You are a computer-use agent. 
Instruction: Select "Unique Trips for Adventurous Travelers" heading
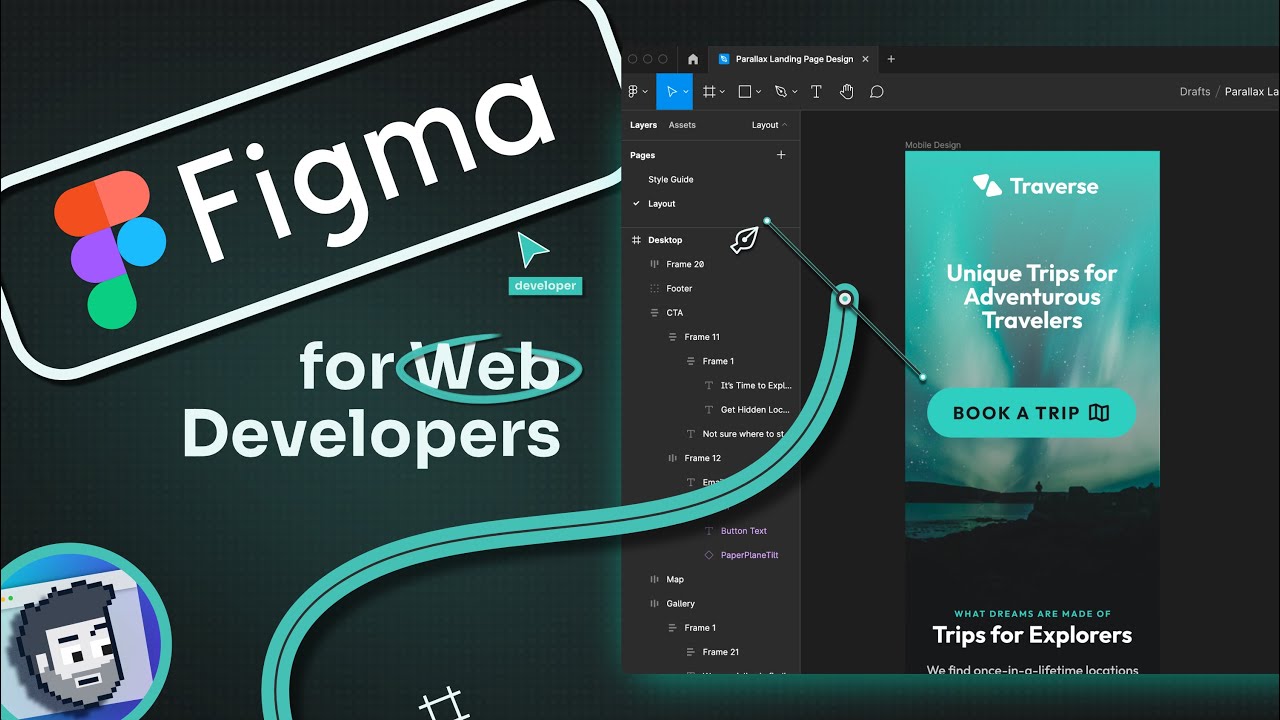click(1032, 297)
